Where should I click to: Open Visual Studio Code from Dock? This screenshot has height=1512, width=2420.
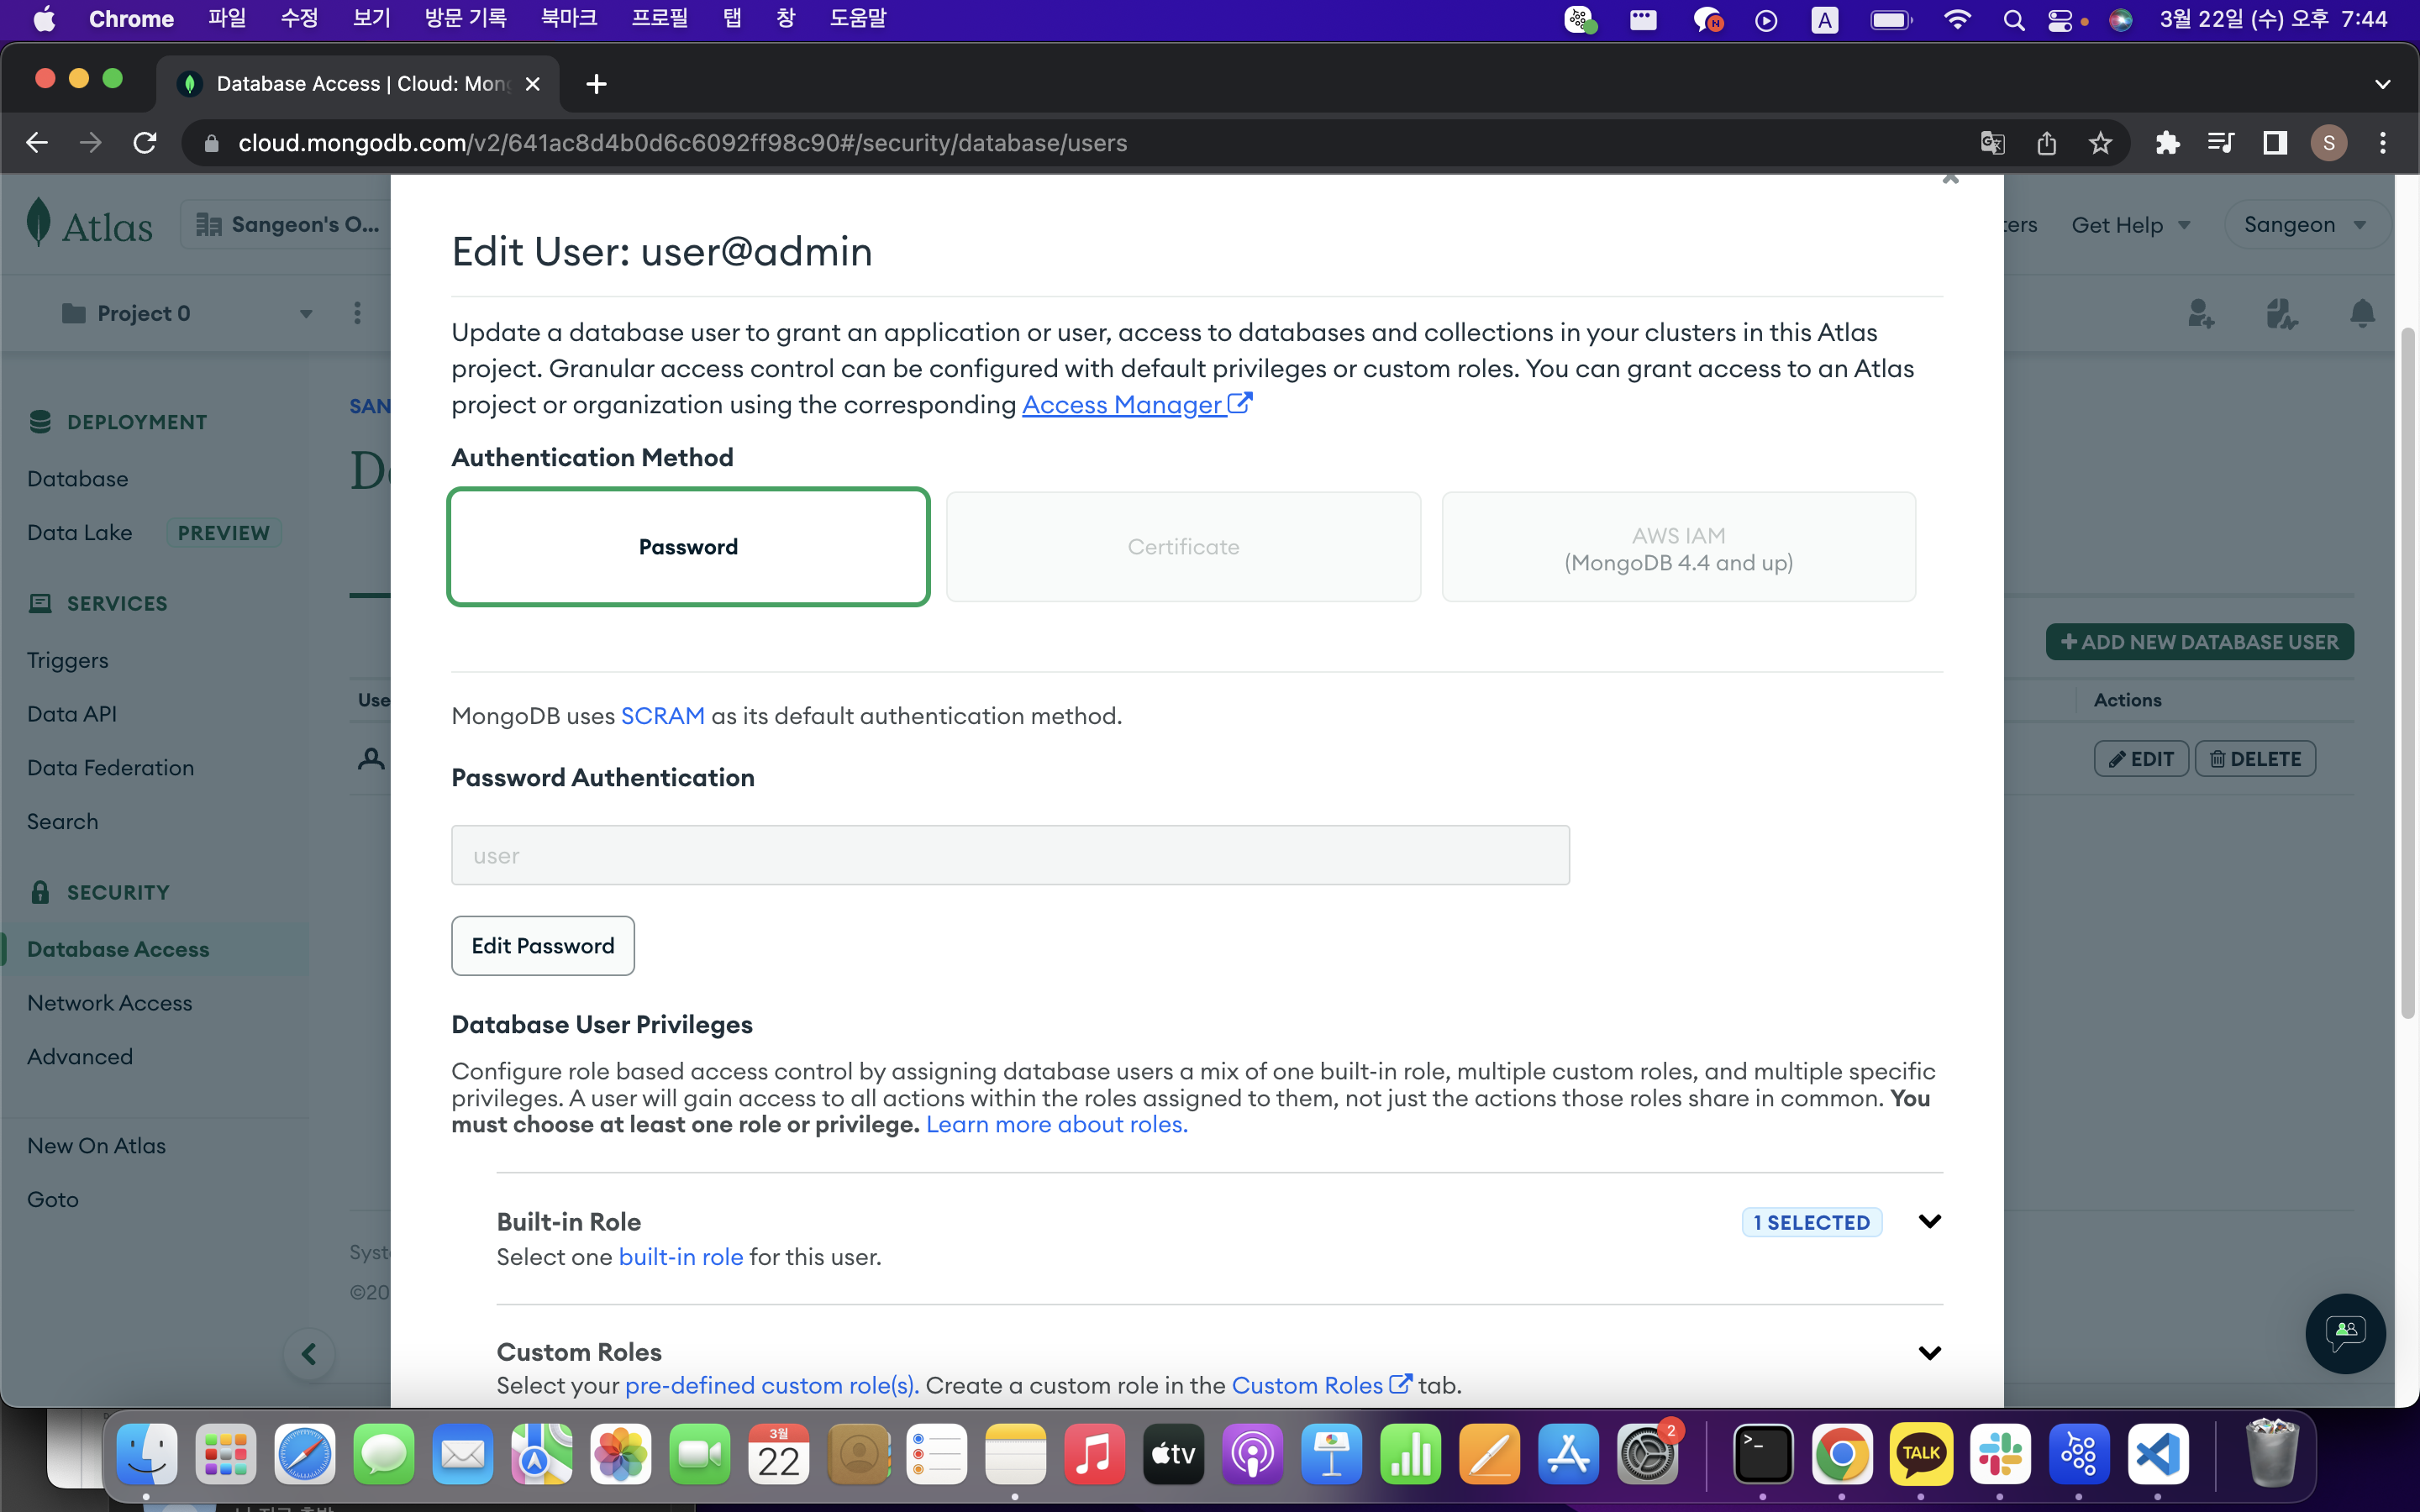2158,1453
